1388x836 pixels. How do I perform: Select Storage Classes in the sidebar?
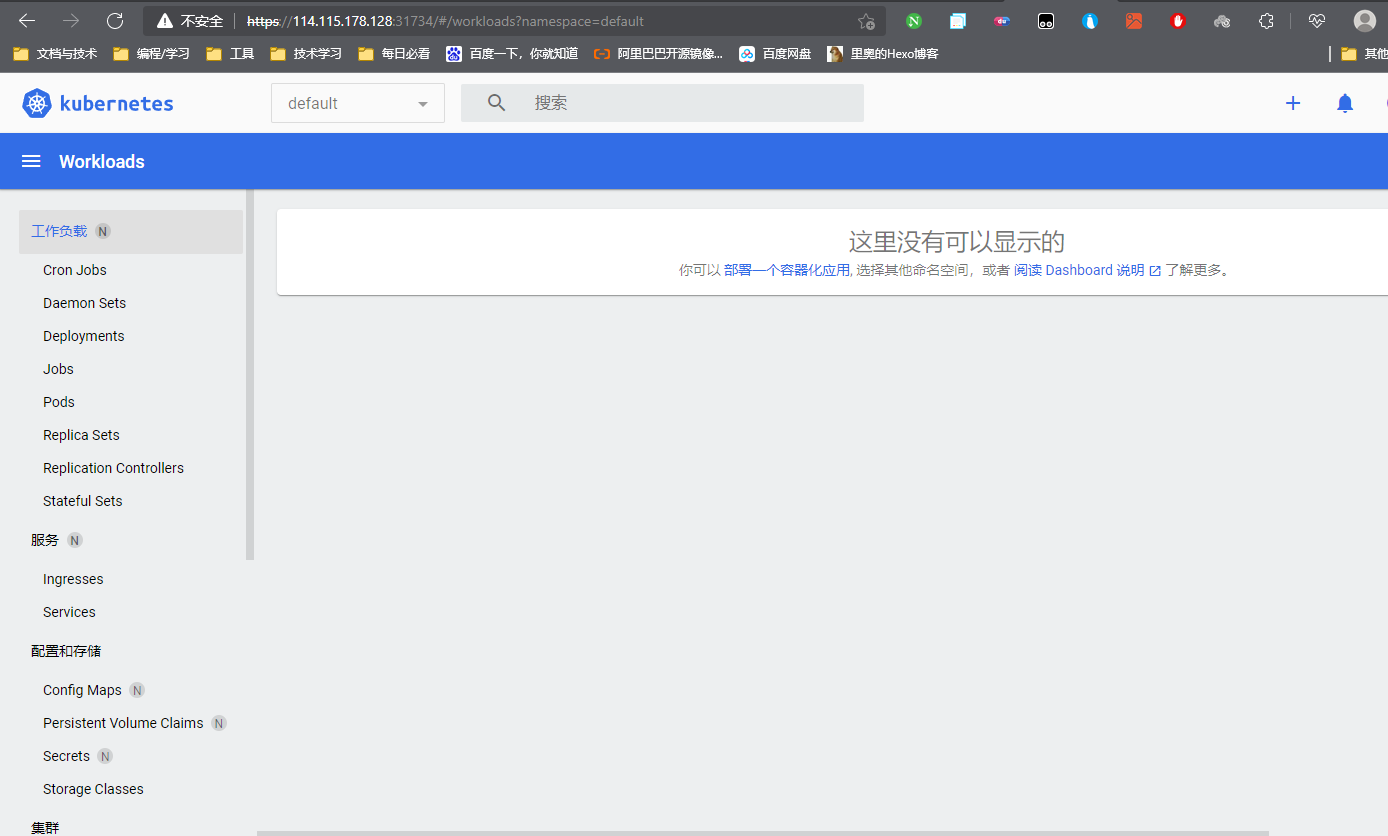93,788
